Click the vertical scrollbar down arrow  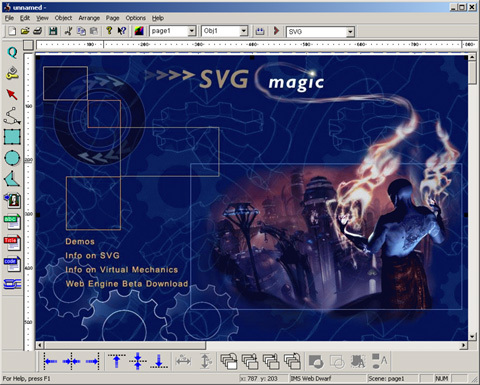point(472,336)
